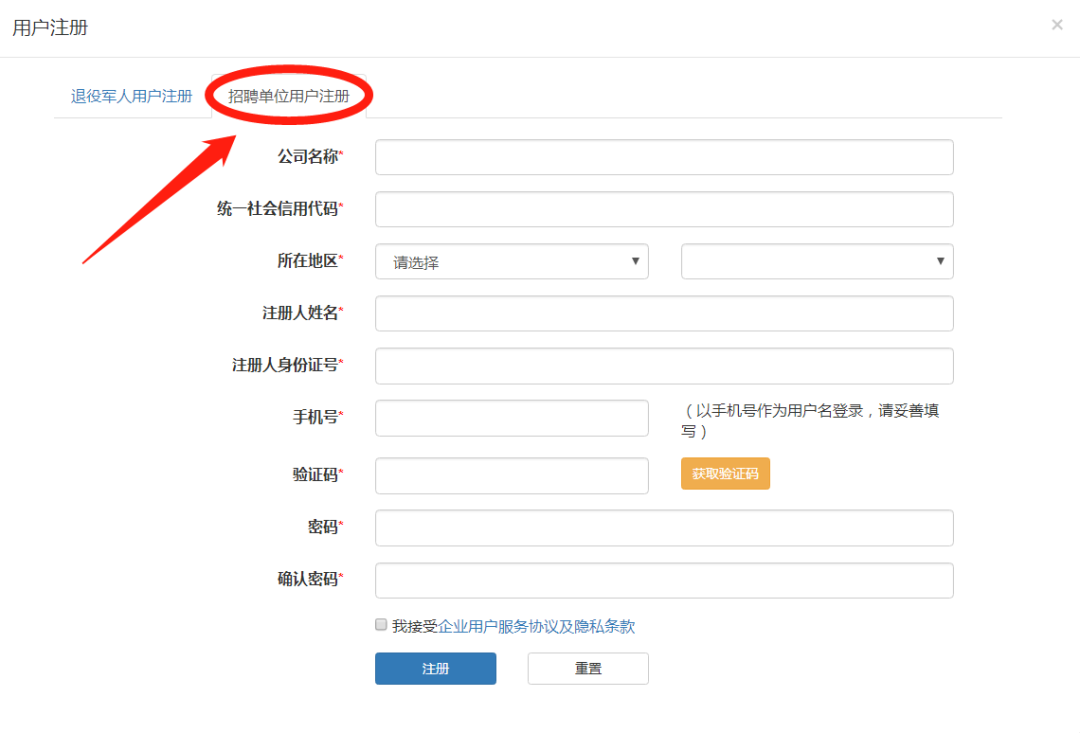The image size is (1080, 733).
Task: Click into the 确认密码 input field
Action: 663,580
